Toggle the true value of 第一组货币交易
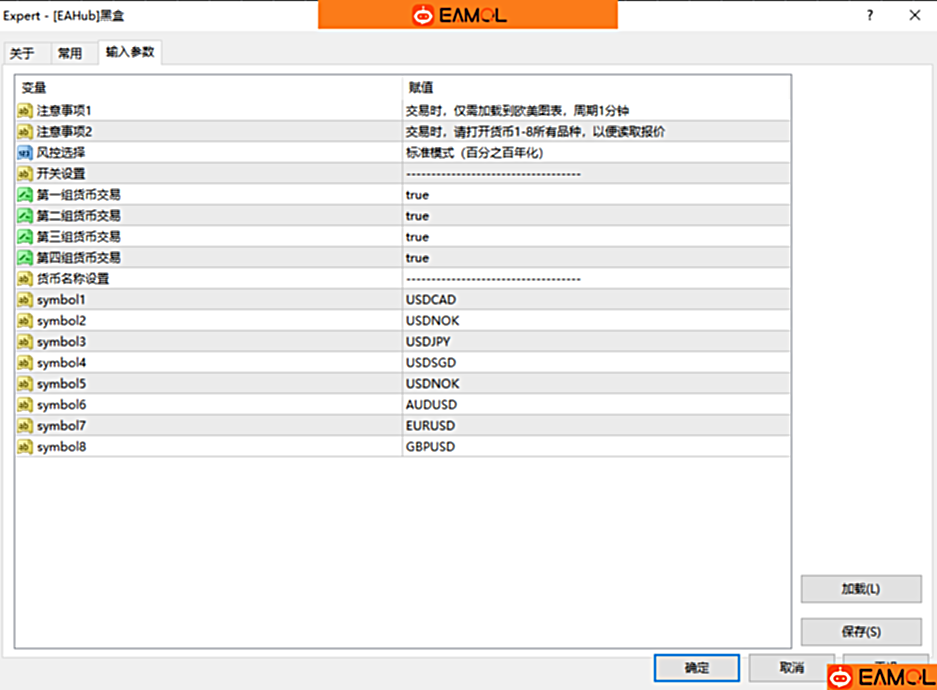Viewport: 937px width, 690px height. tap(417, 195)
